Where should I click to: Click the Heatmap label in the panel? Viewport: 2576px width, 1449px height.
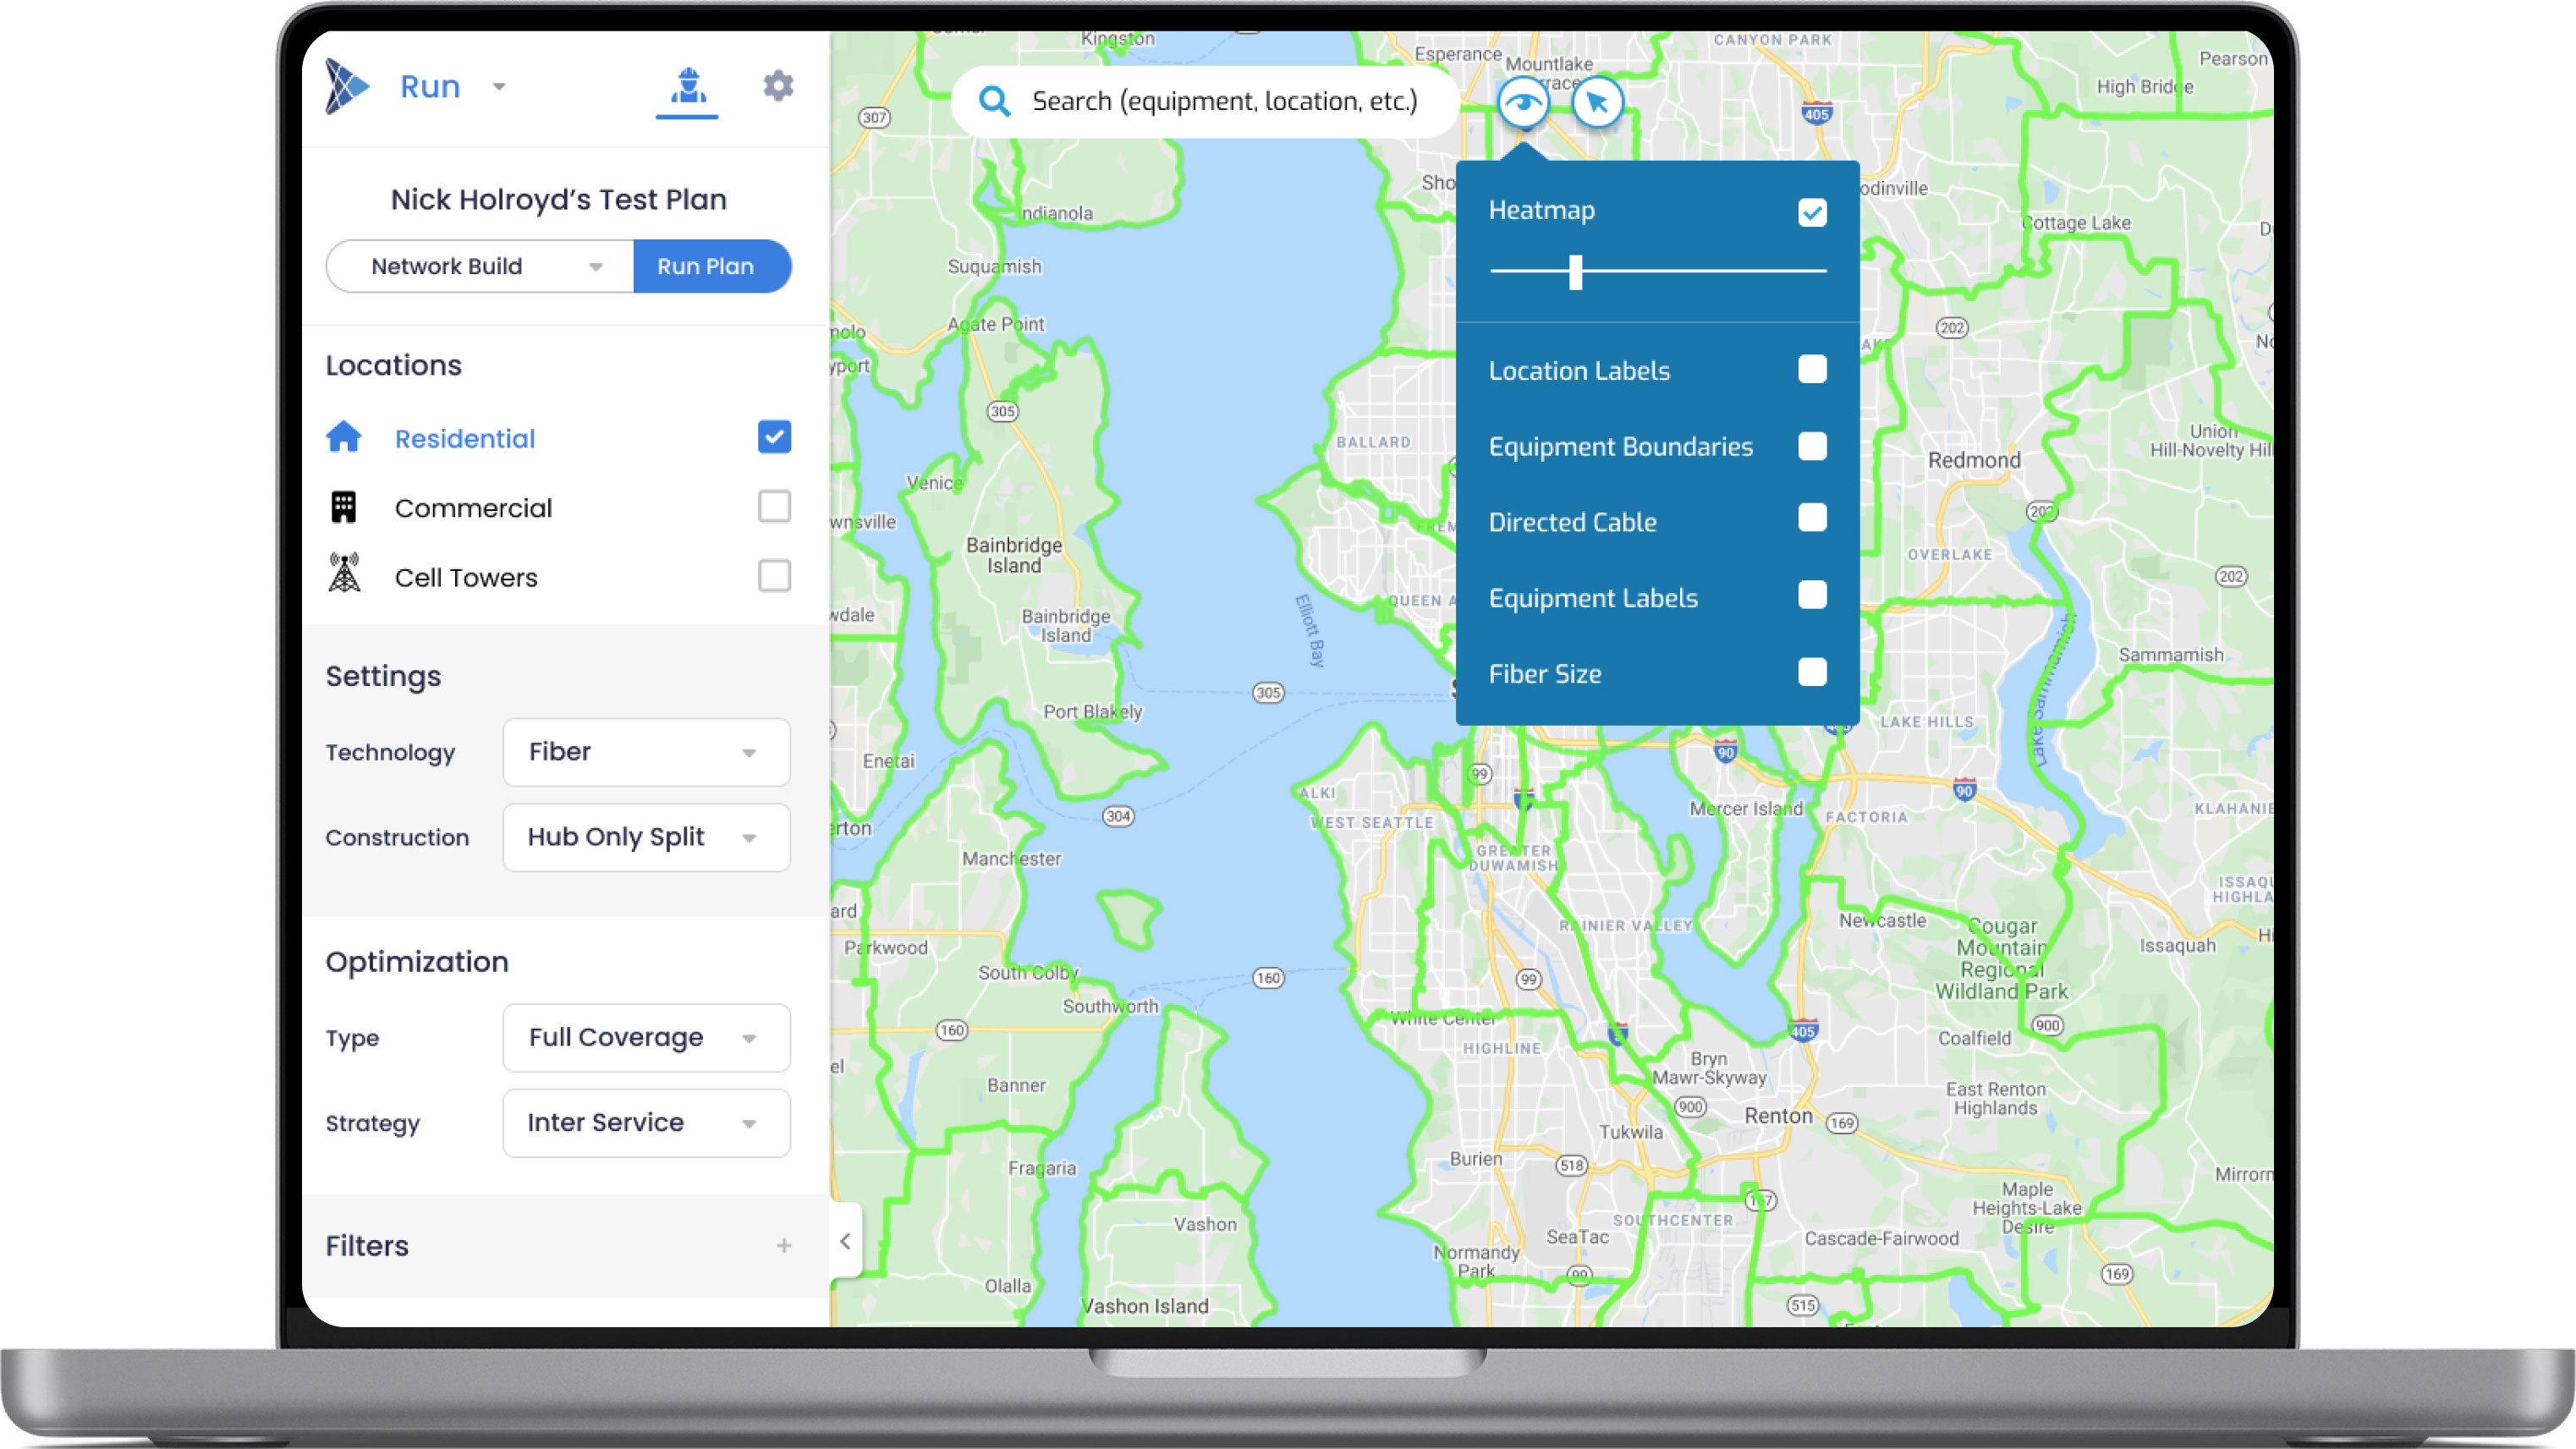[x=1541, y=210]
